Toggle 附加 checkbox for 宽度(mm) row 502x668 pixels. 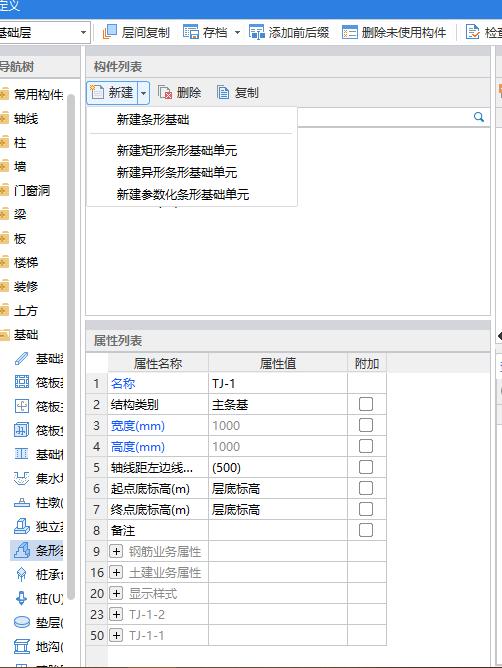[x=366, y=425]
